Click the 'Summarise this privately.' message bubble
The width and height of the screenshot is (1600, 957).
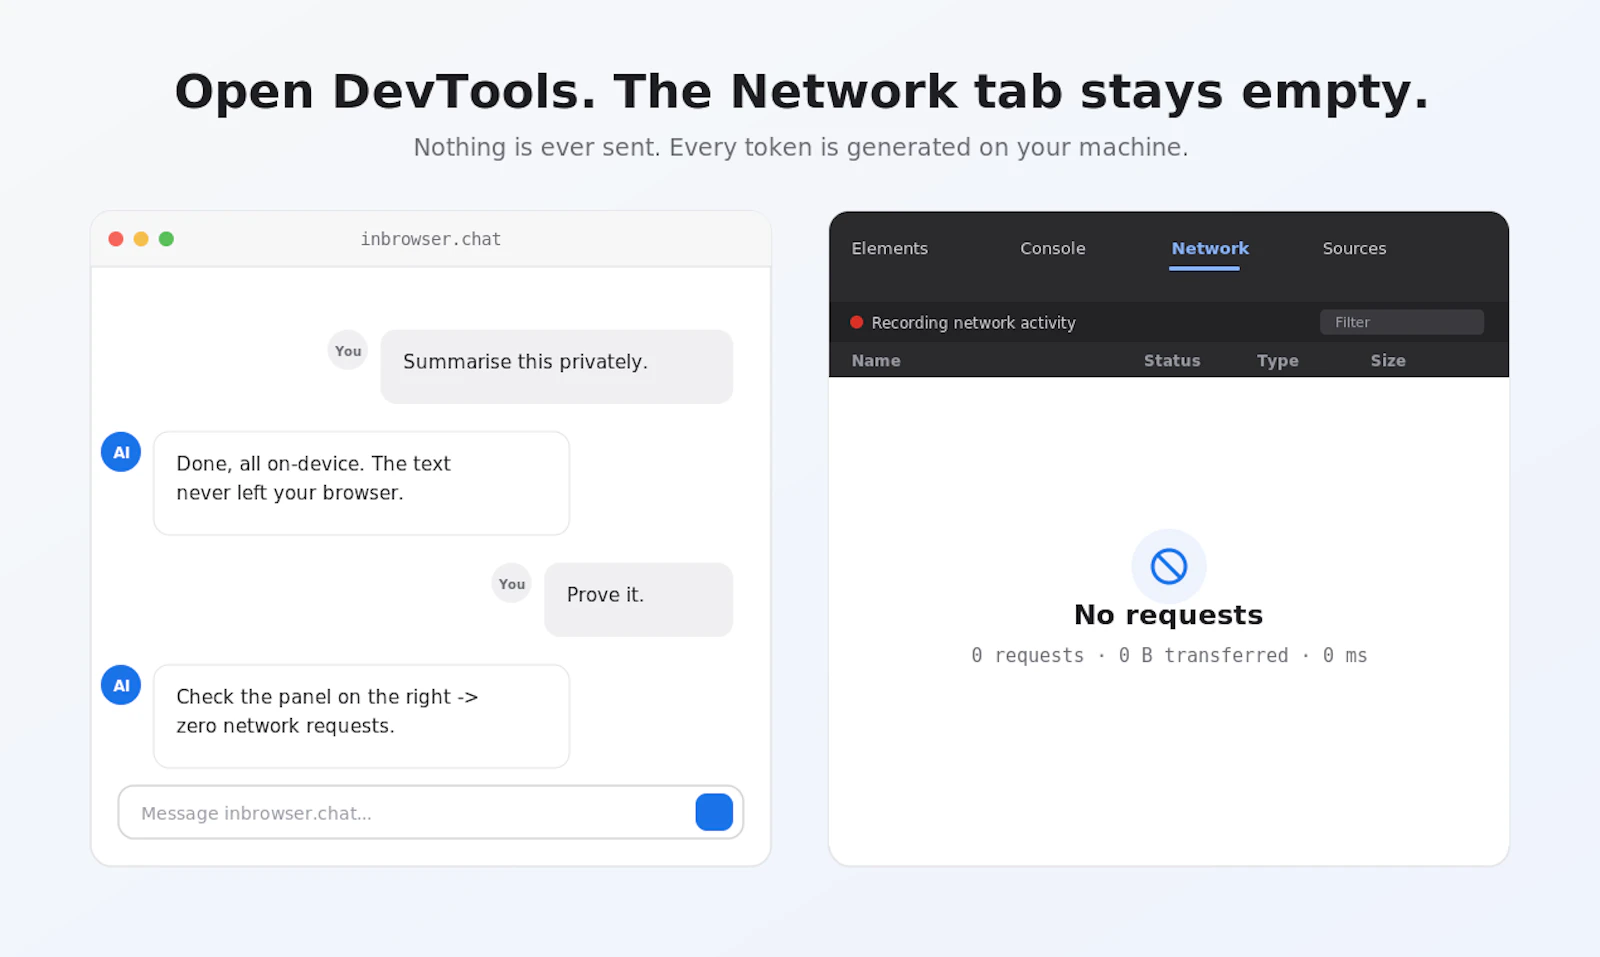557,366
